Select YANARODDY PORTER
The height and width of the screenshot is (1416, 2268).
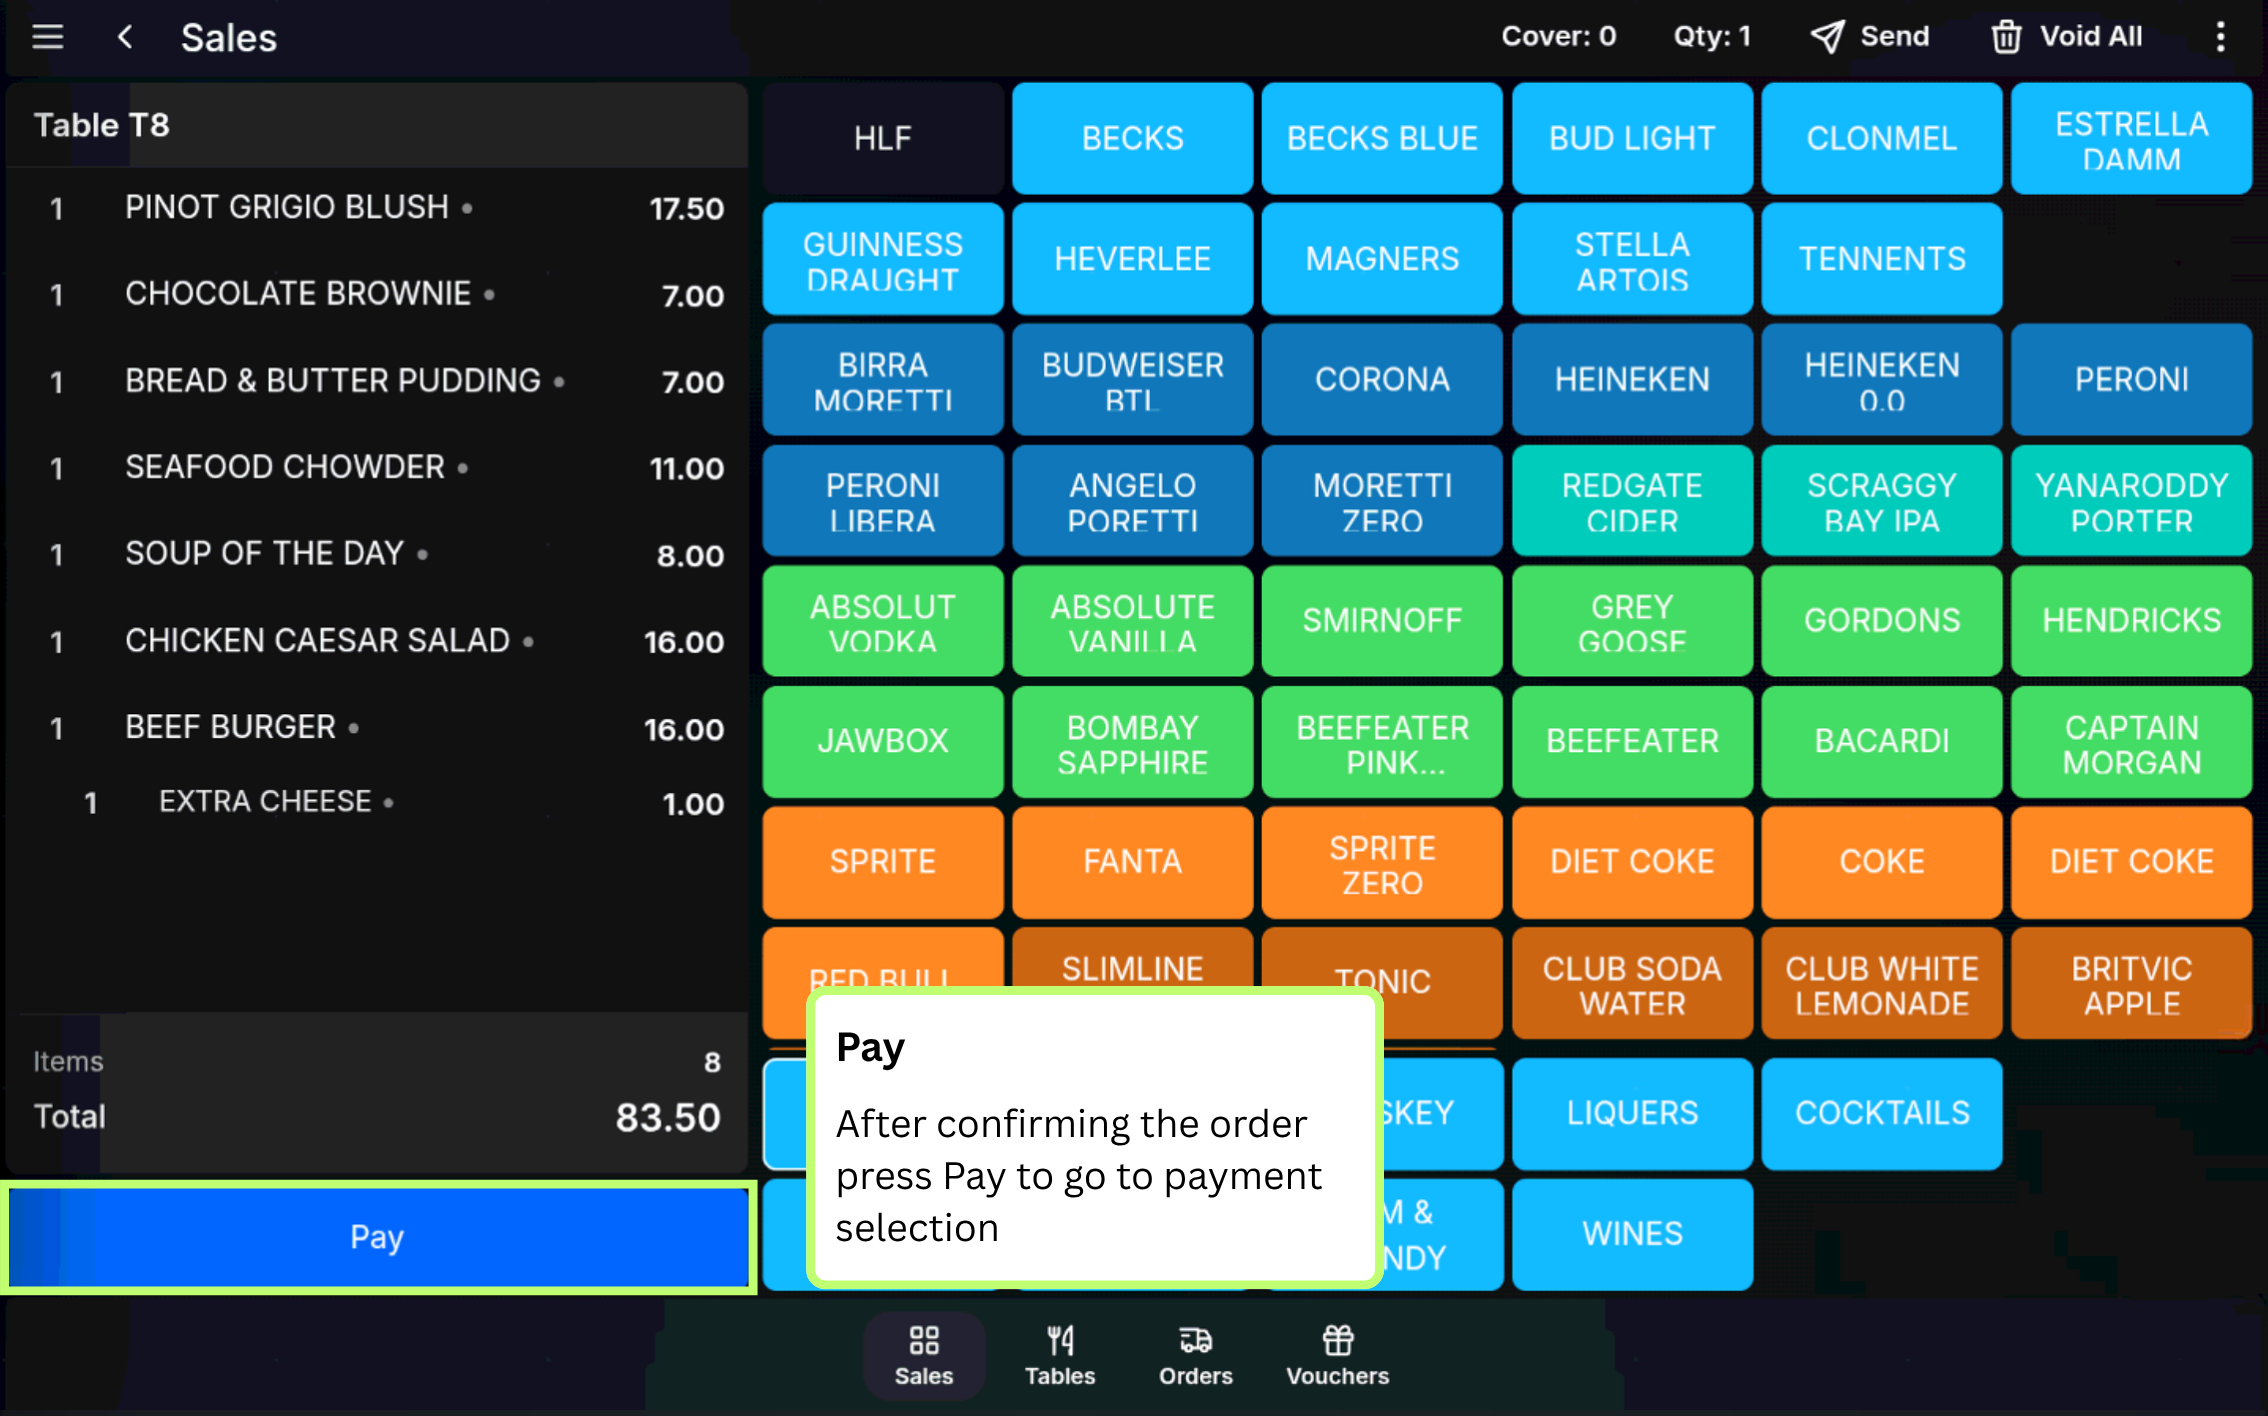click(2132, 501)
